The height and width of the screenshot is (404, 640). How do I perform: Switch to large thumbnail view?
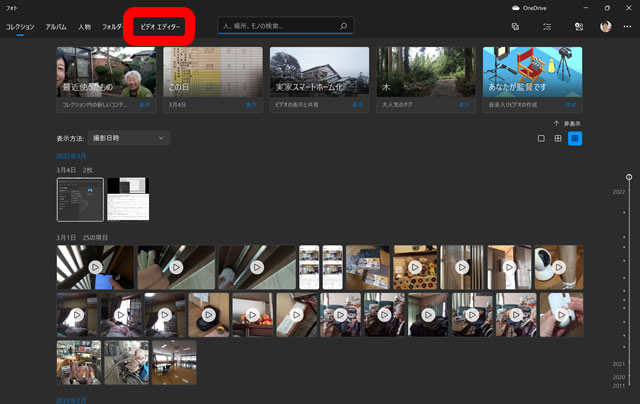point(541,138)
